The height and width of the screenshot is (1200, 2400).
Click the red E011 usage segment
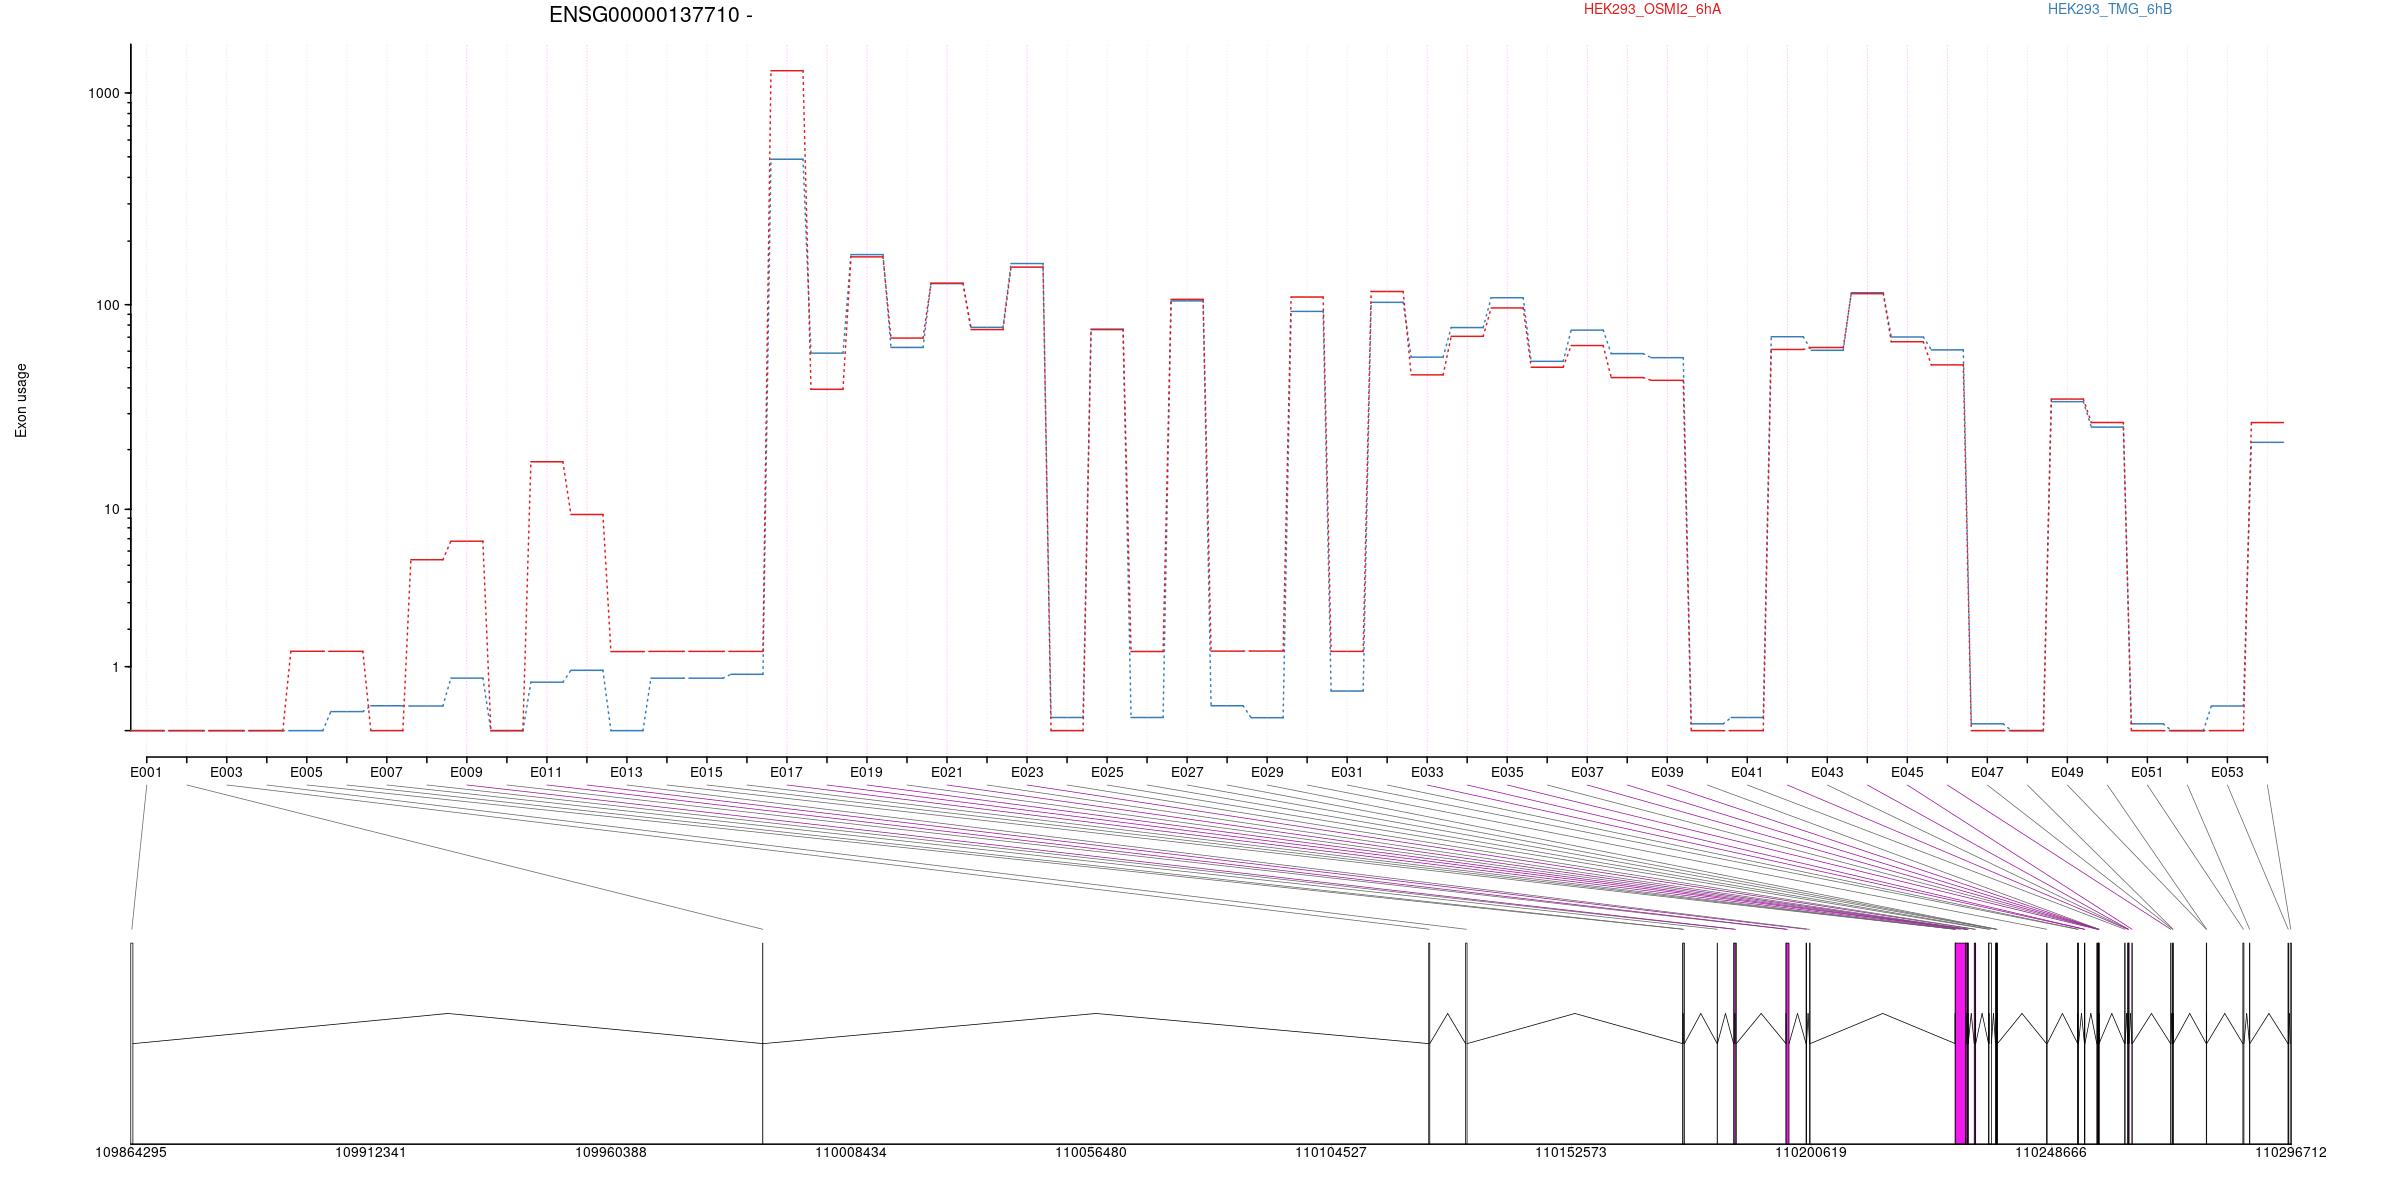(547, 462)
